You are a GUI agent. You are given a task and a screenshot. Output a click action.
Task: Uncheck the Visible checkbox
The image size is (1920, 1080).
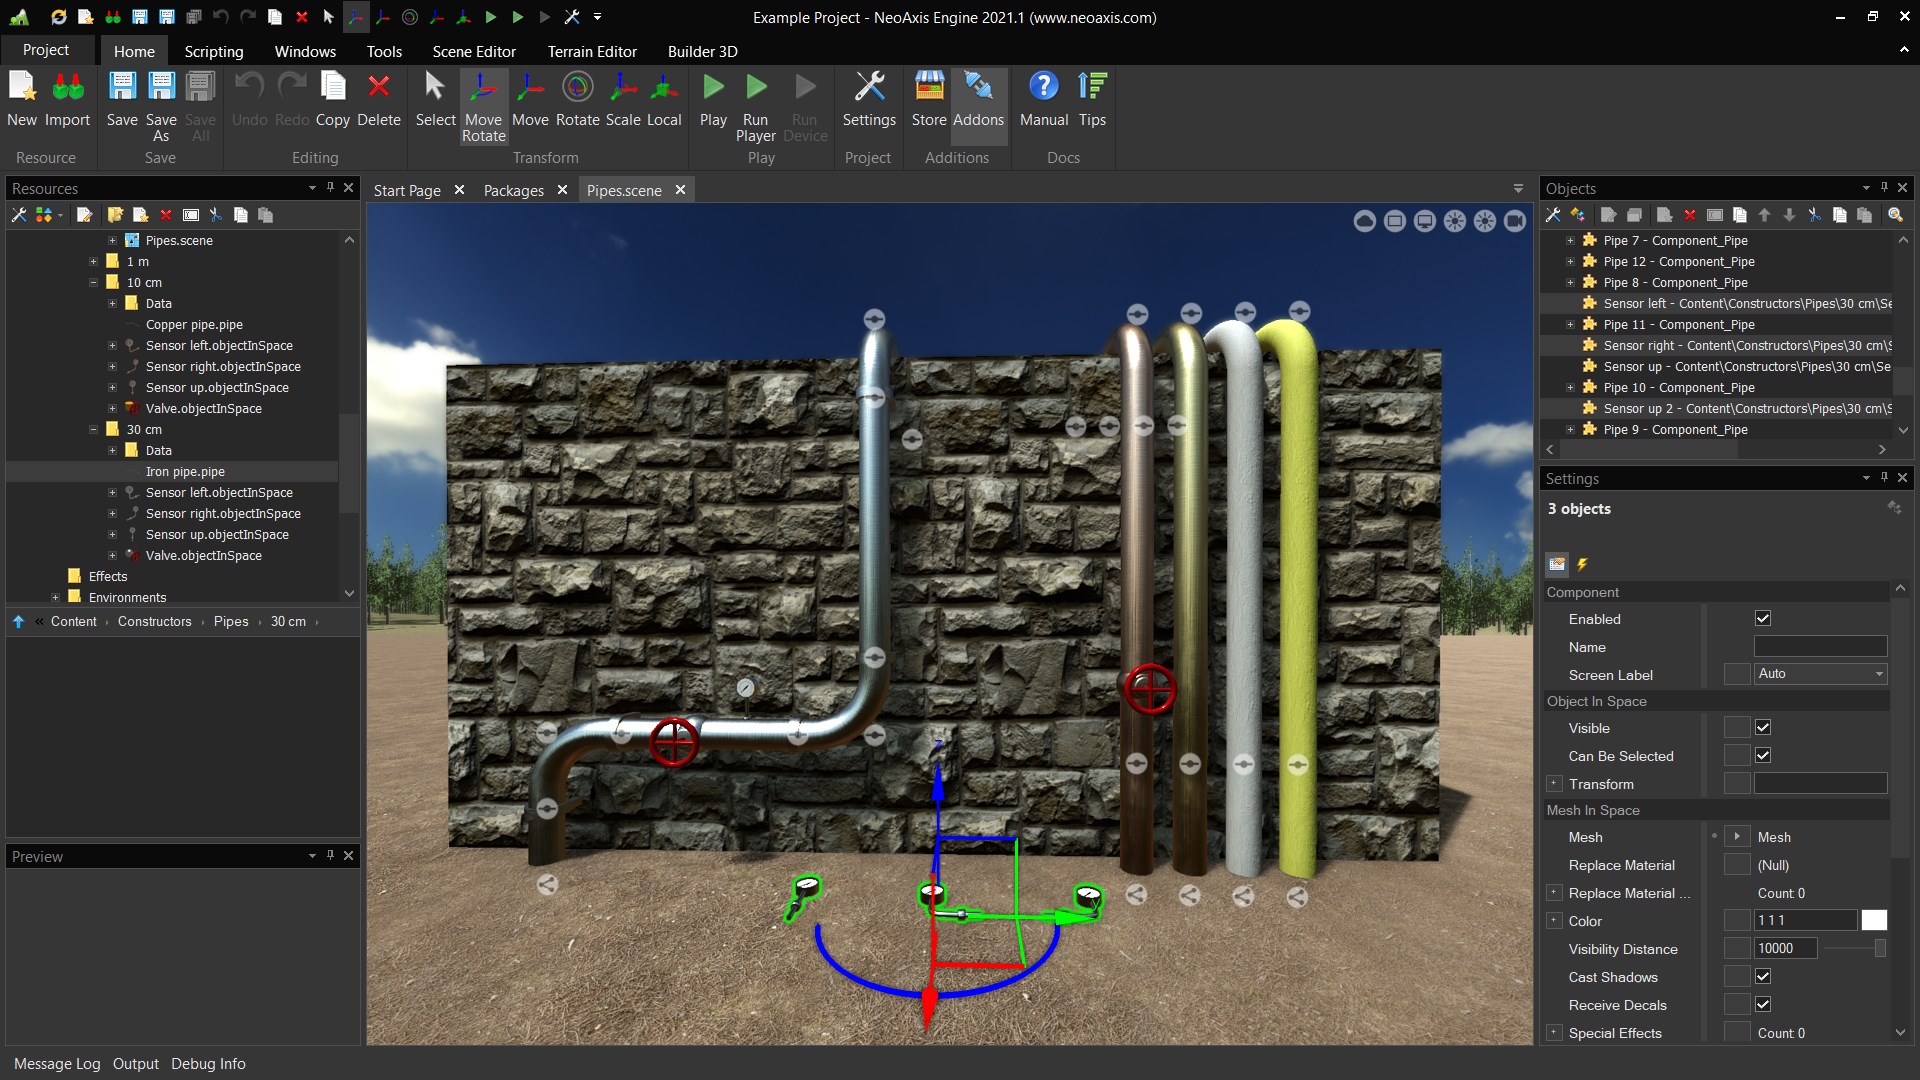pyautogui.click(x=1763, y=727)
